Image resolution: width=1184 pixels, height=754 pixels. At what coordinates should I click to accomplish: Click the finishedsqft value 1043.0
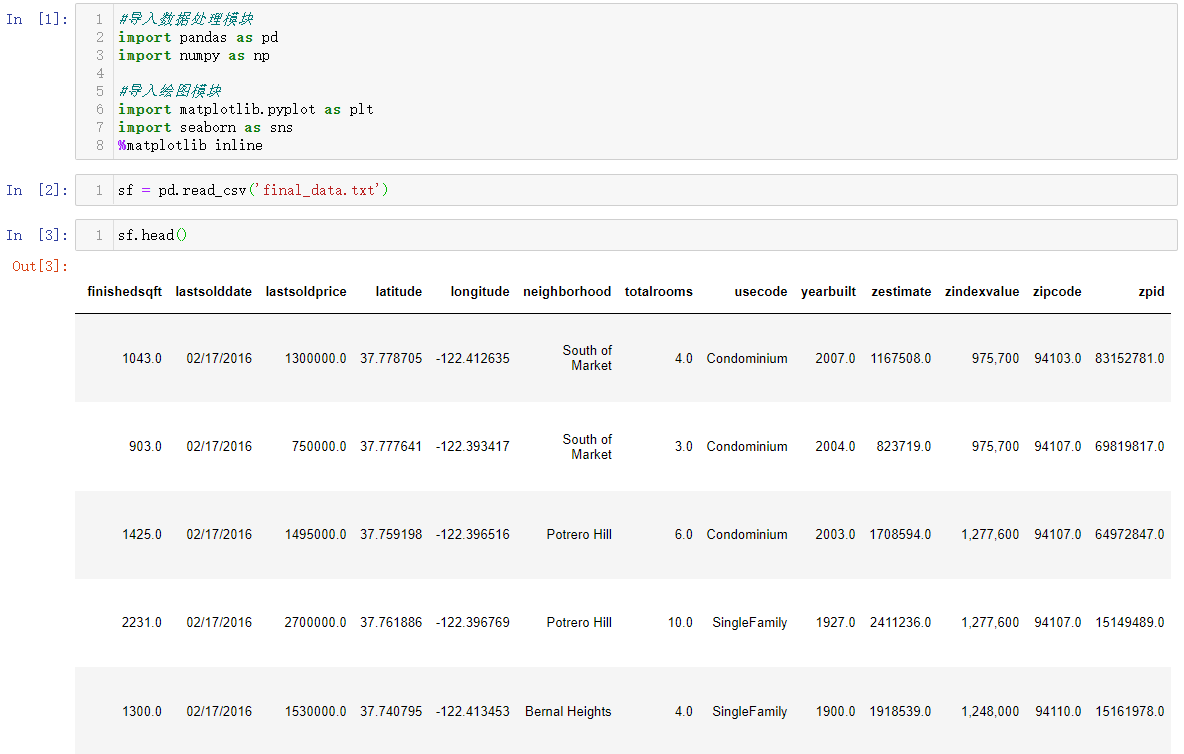(x=142, y=359)
